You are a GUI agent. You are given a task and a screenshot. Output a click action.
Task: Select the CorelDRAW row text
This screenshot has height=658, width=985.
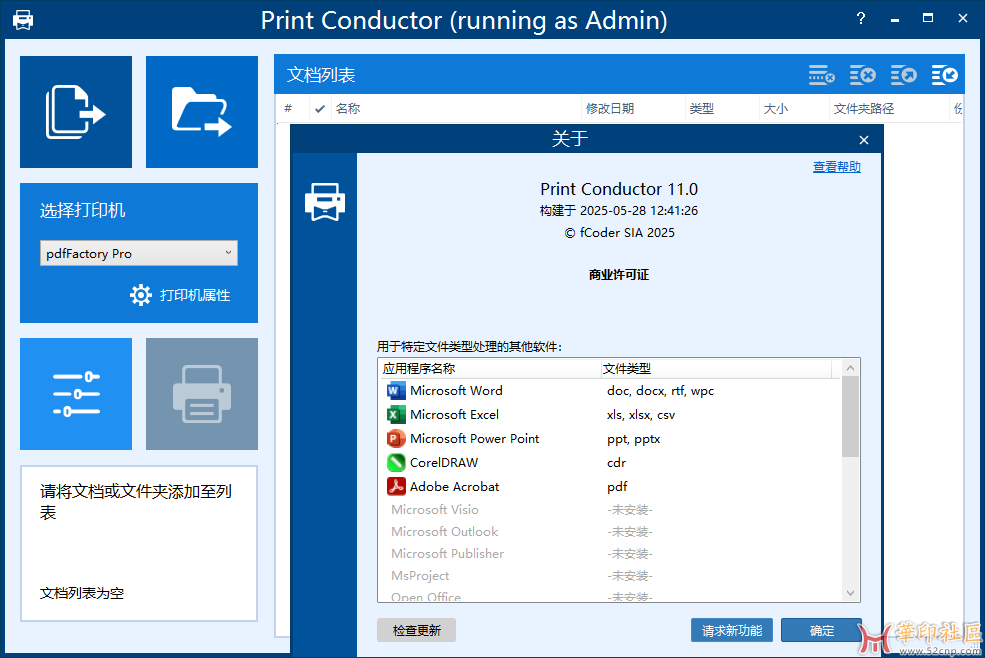pos(444,463)
